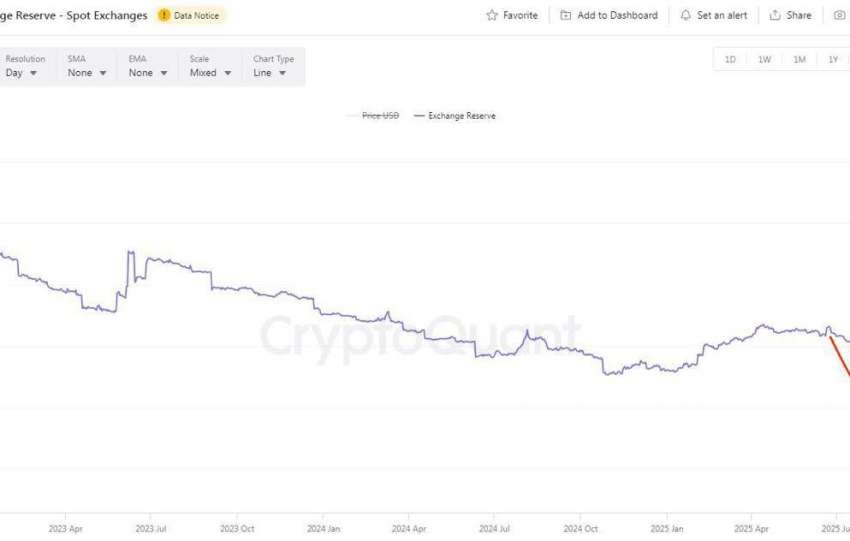Click the Add to Dashboard icon
The height and width of the screenshot is (541, 850).
[566, 15]
